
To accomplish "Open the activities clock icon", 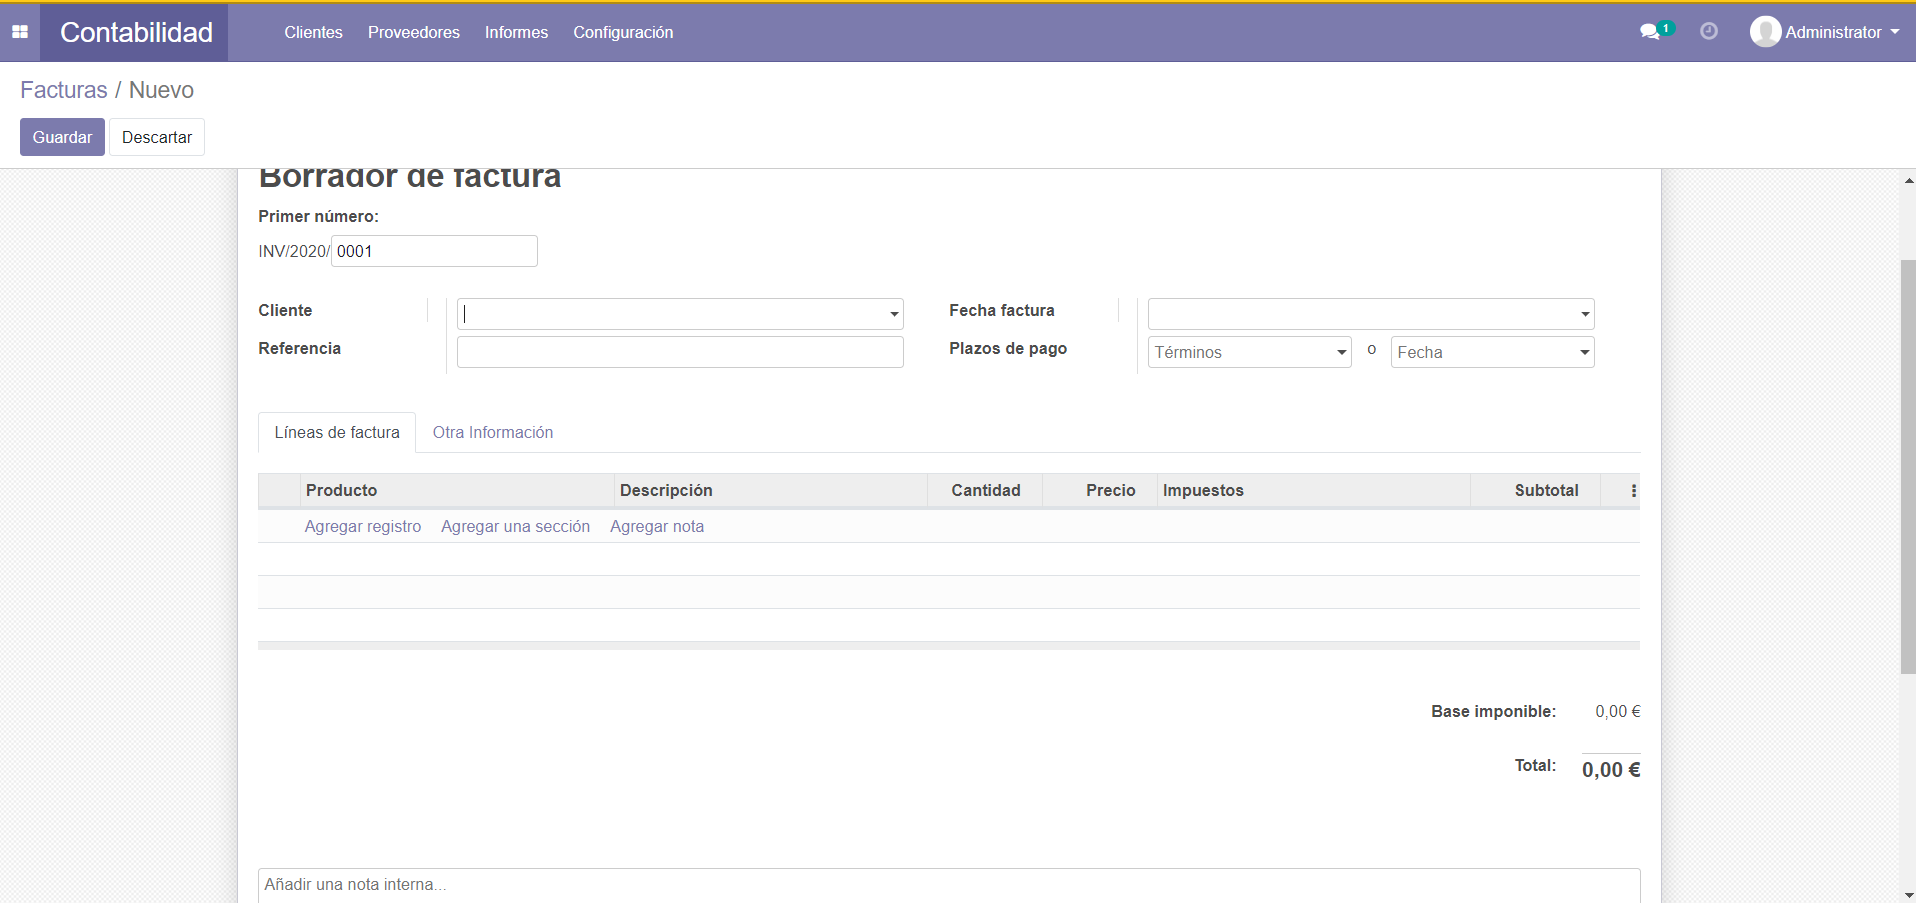I will coord(1709,32).
